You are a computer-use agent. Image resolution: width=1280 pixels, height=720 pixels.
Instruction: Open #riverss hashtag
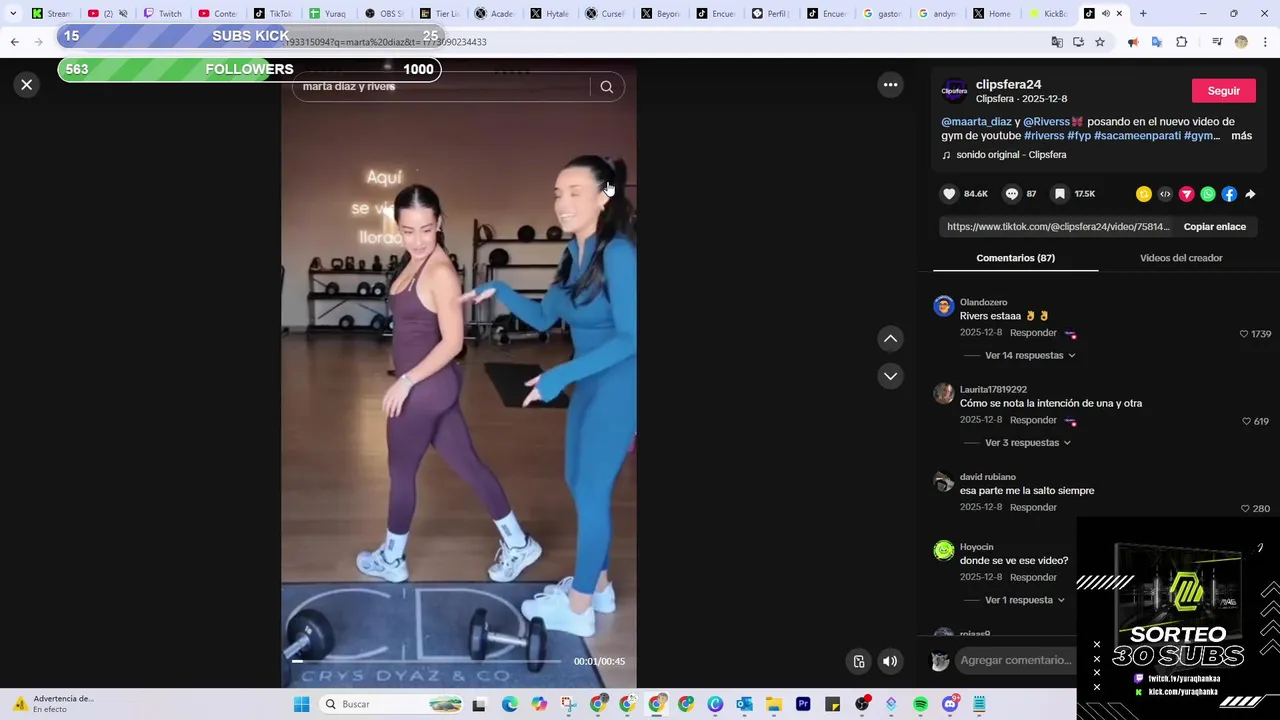(1044, 136)
